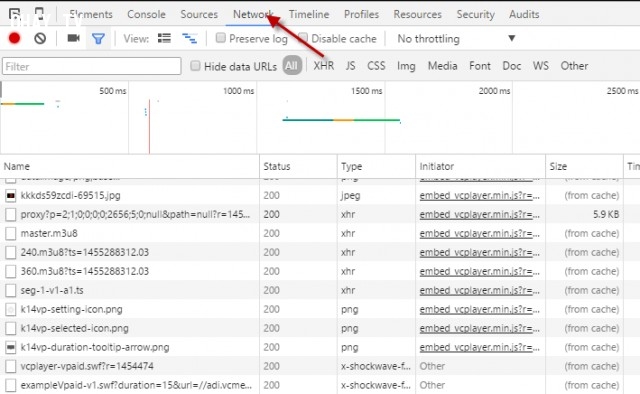This screenshot has width=640, height=394.
Task: Sort by the Name column header
Action: click(130, 167)
